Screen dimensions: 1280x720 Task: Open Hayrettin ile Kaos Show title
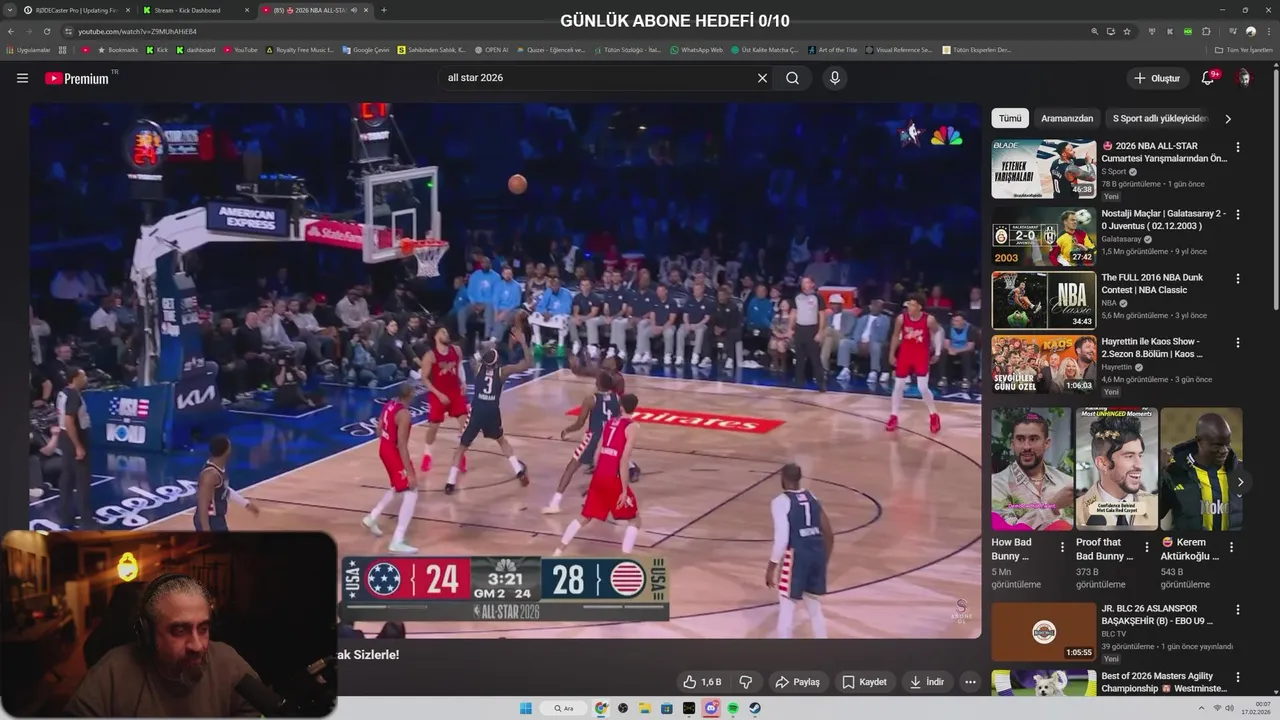[1152, 348]
